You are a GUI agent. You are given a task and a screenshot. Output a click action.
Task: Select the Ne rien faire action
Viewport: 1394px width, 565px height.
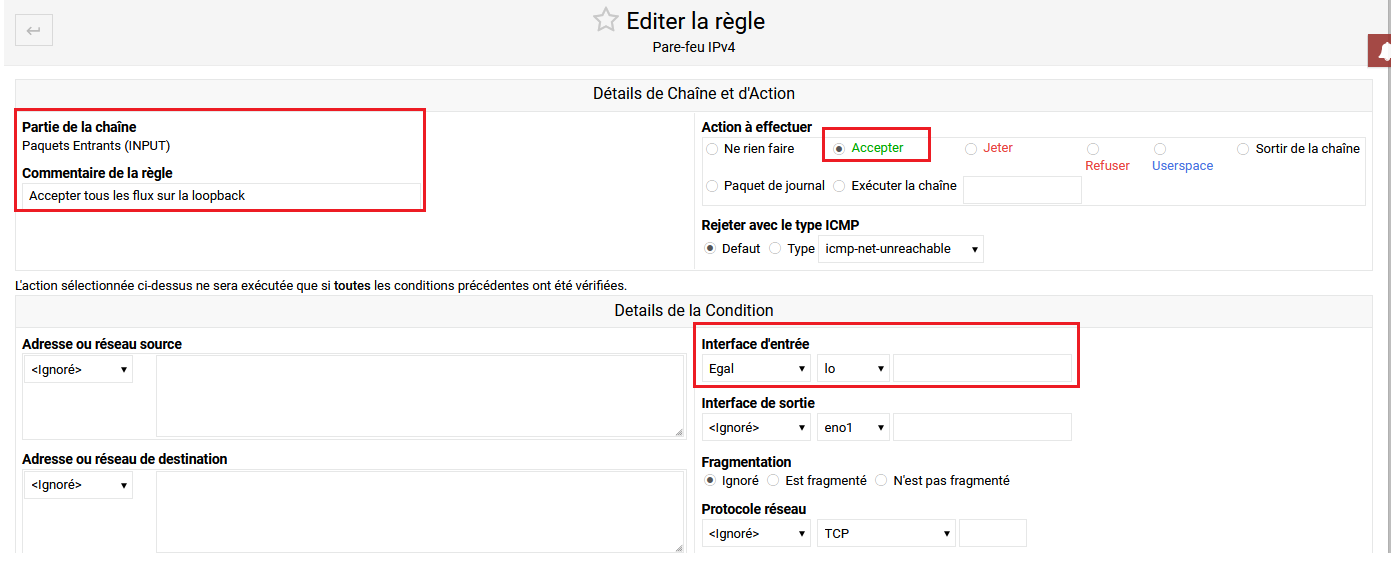point(712,149)
